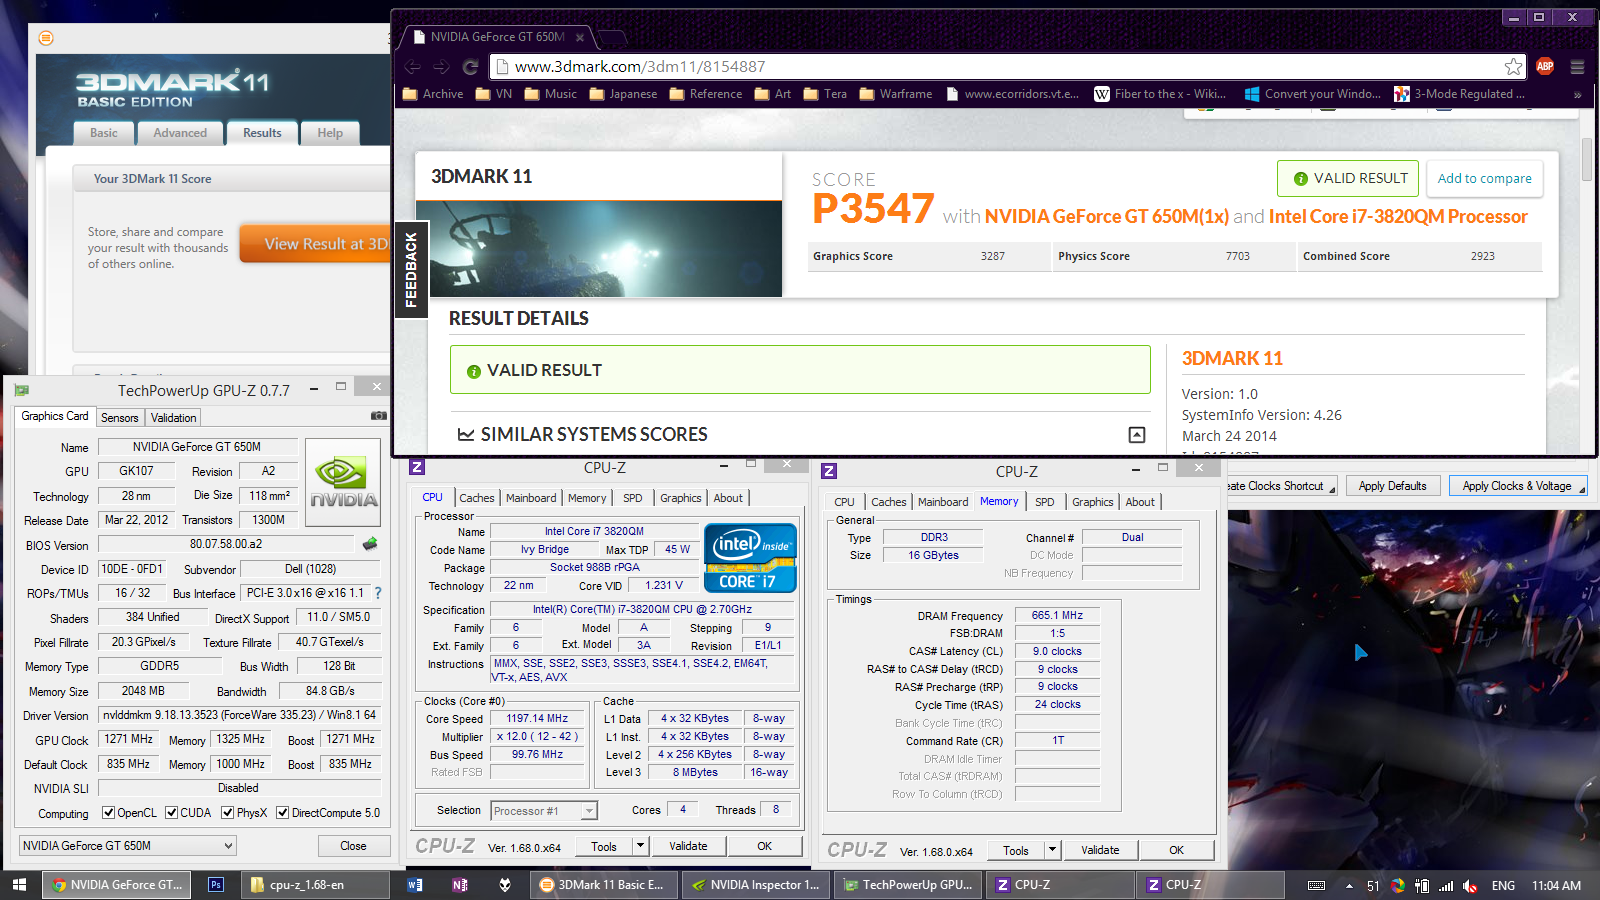The width and height of the screenshot is (1600, 900).
Task: Click the volume icon in the system tray
Action: (1470, 886)
